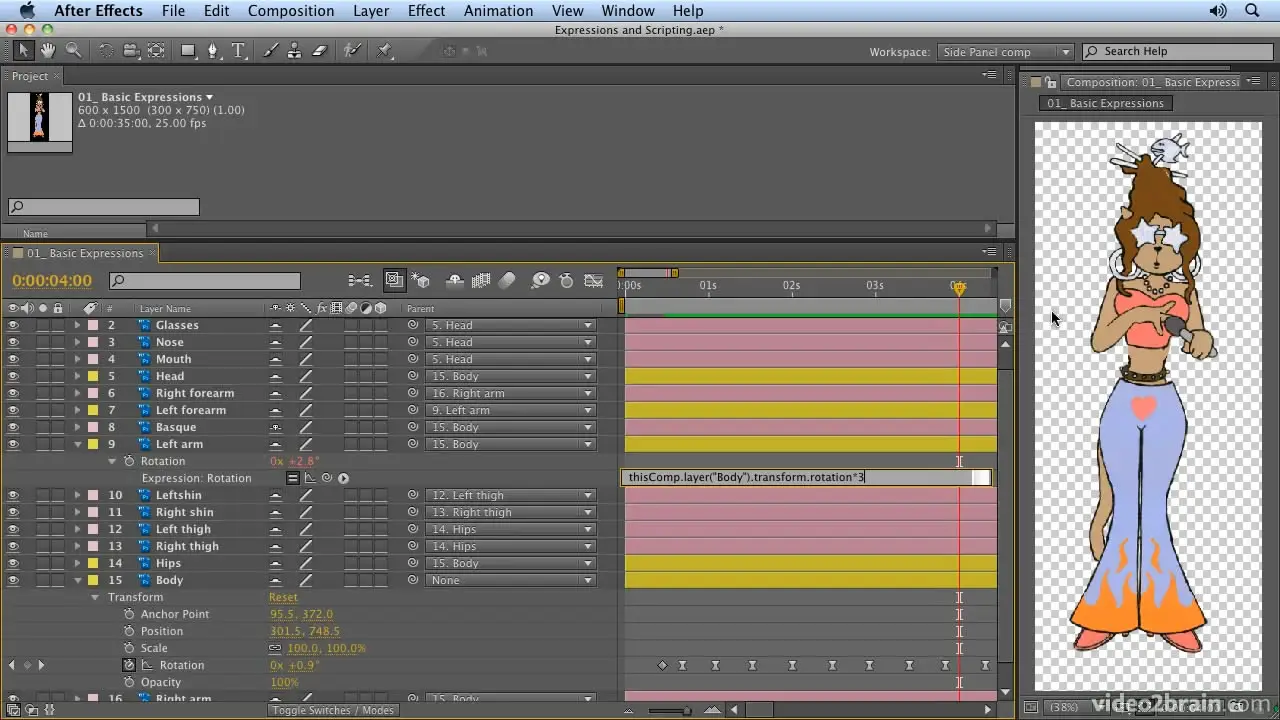
Task: Toggle visibility of Hips layer
Action: (13, 563)
